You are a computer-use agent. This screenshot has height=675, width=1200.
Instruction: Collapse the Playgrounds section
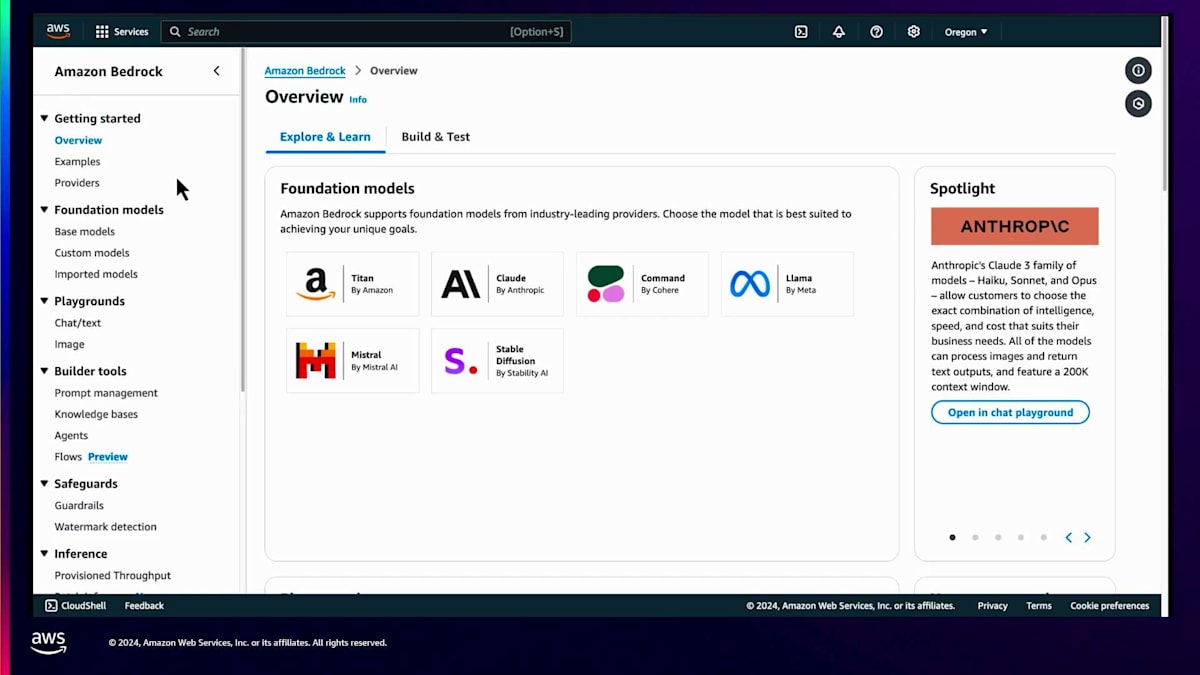(x=44, y=301)
